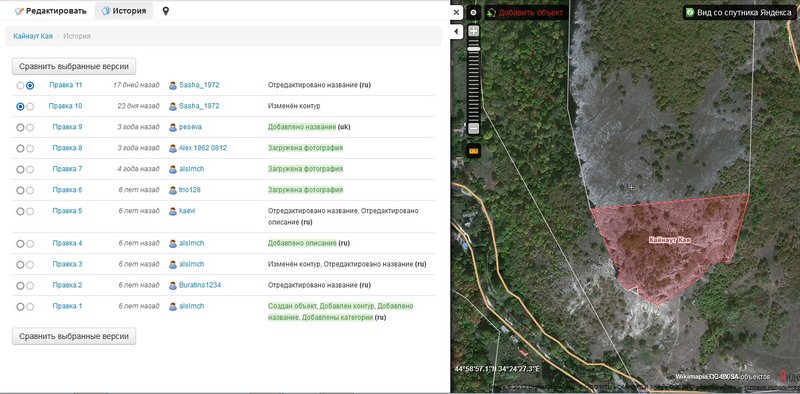
Task: Click the green icon on the satellite view selector
Action: tap(690, 13)
